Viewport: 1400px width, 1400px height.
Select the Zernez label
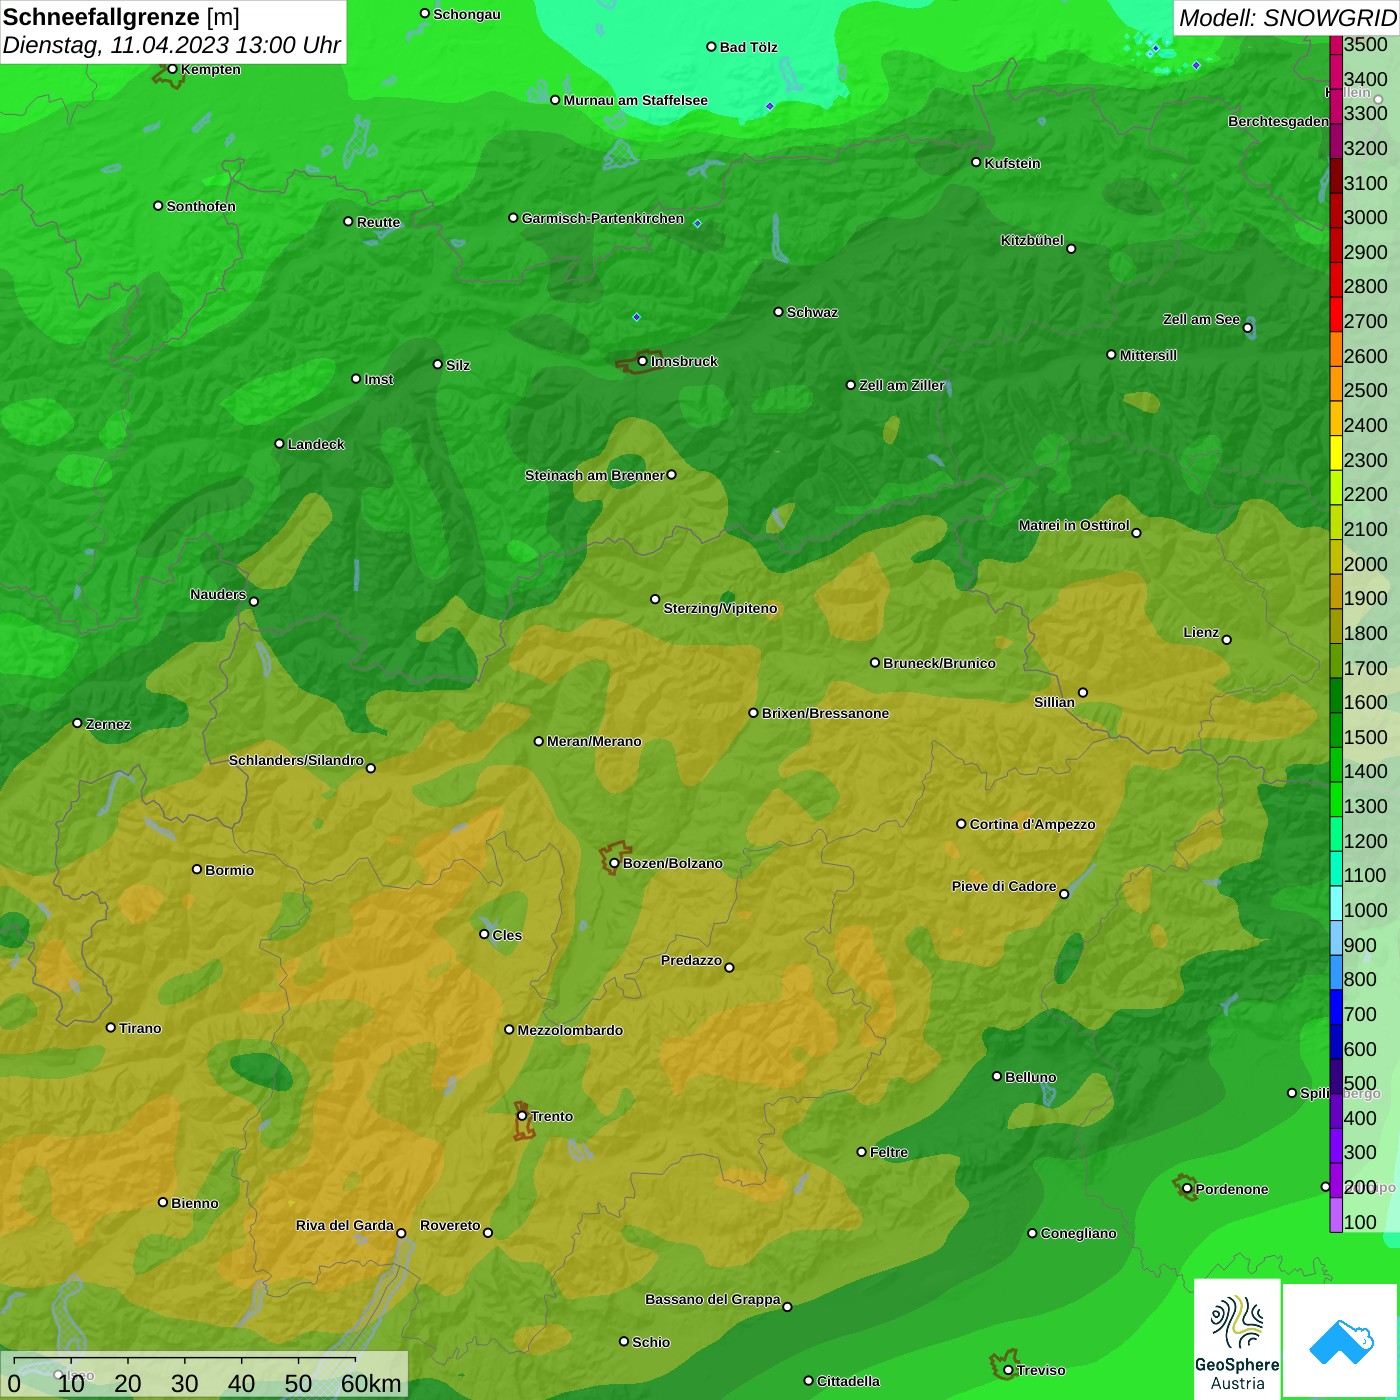(108, 724)
